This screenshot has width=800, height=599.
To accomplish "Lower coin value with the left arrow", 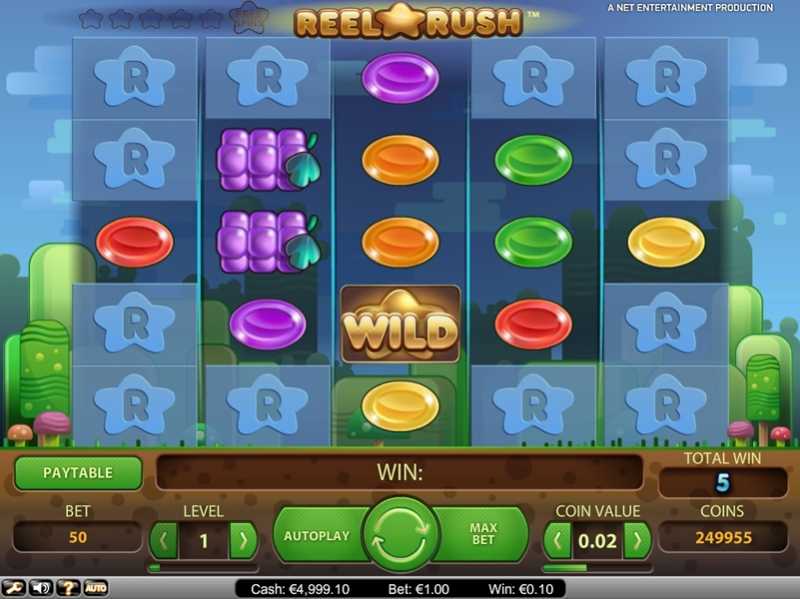I will coord(557,540).
